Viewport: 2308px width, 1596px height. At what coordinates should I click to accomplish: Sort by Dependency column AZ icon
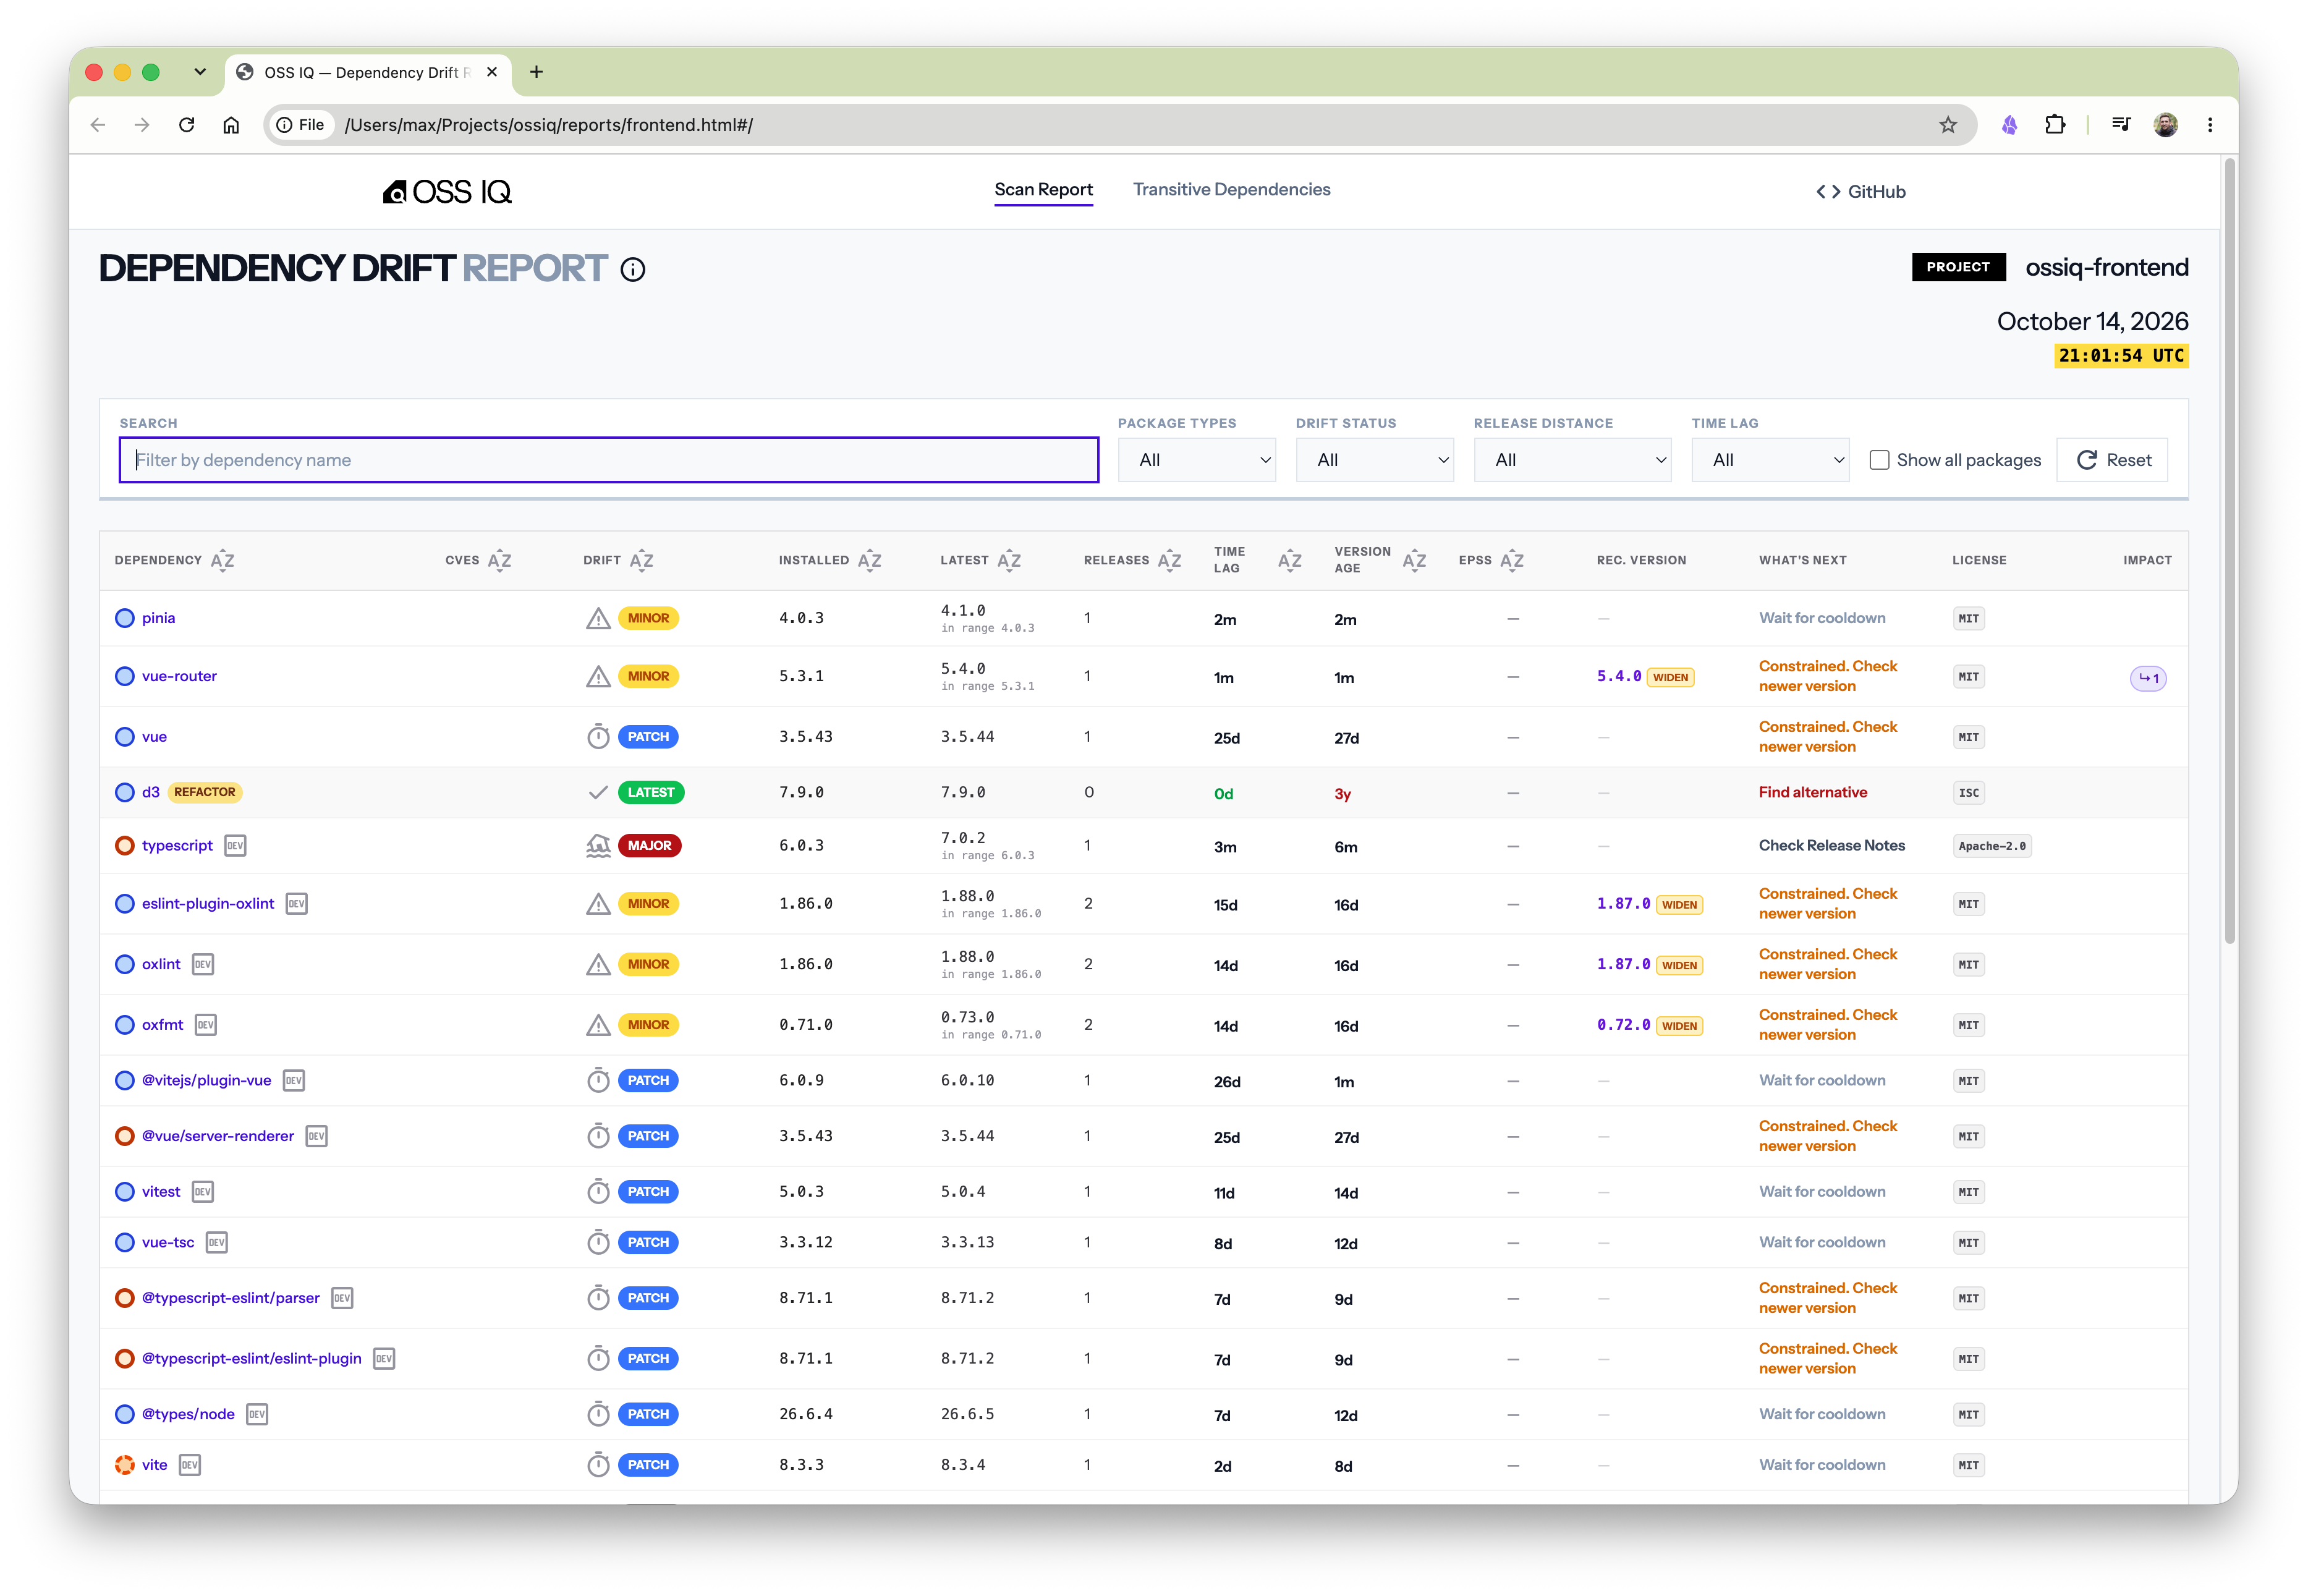coord(222,560)
